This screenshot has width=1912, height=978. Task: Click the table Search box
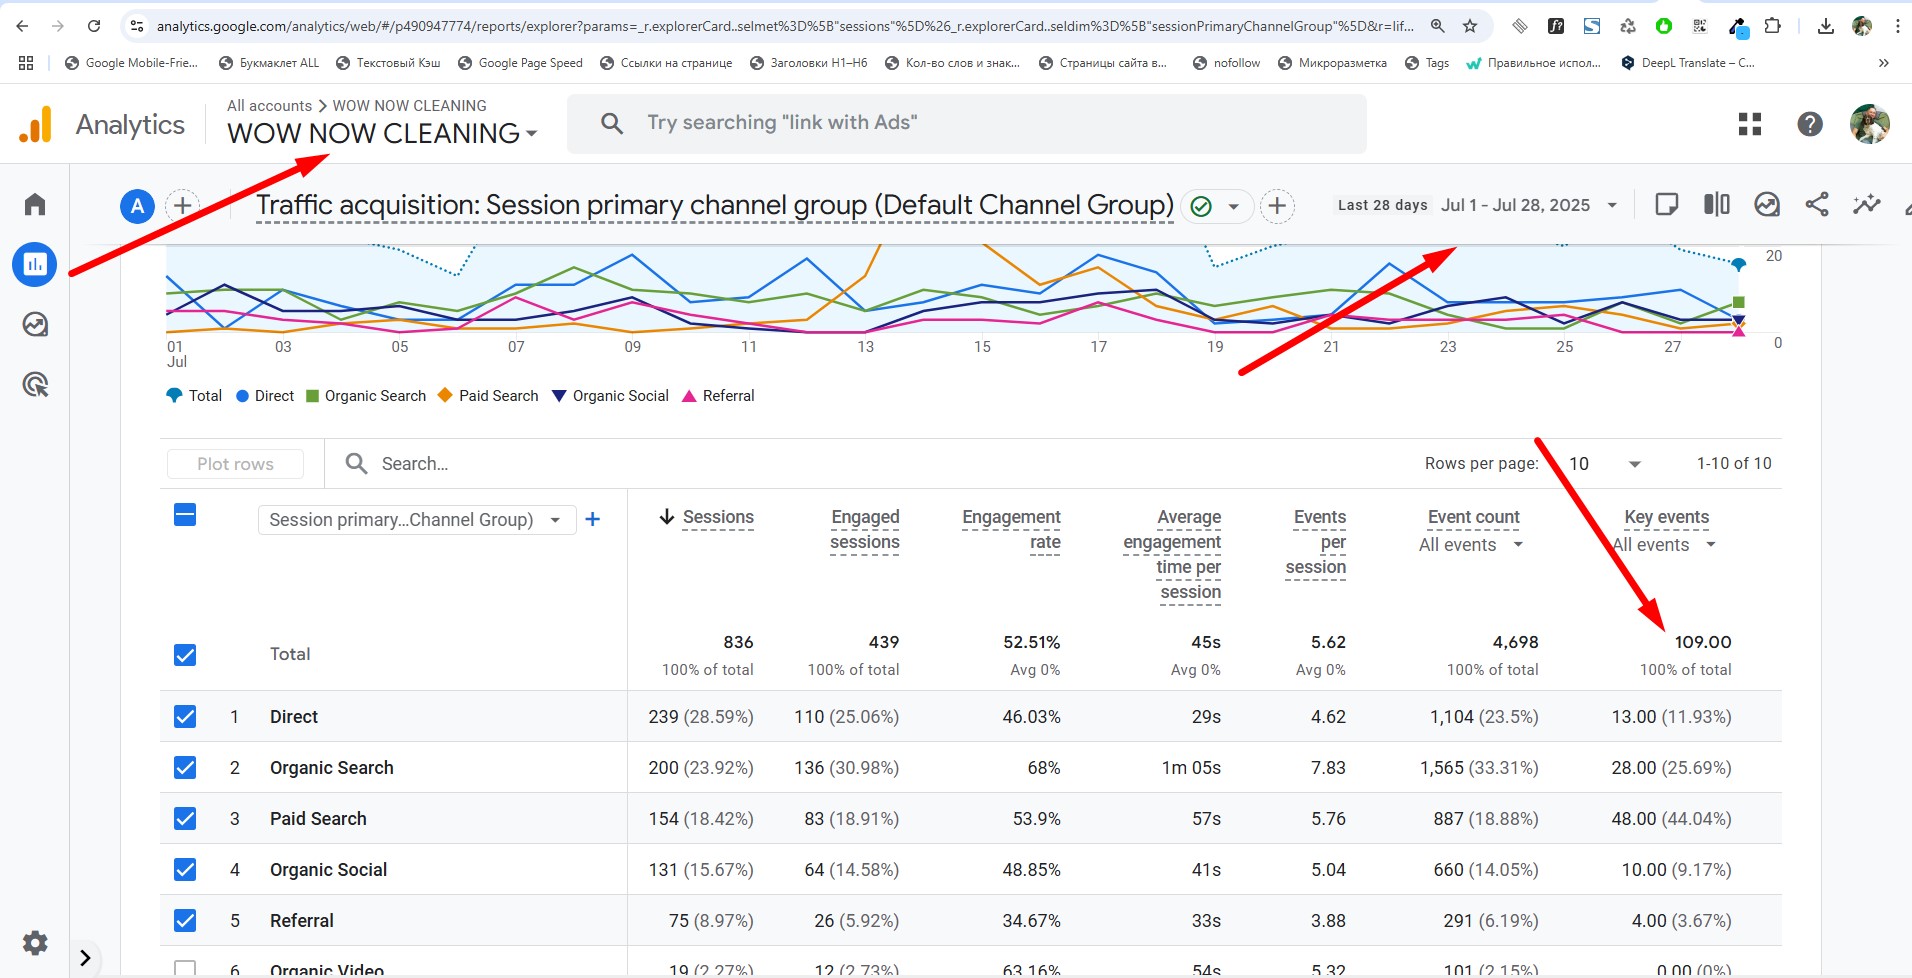point(414,463)
